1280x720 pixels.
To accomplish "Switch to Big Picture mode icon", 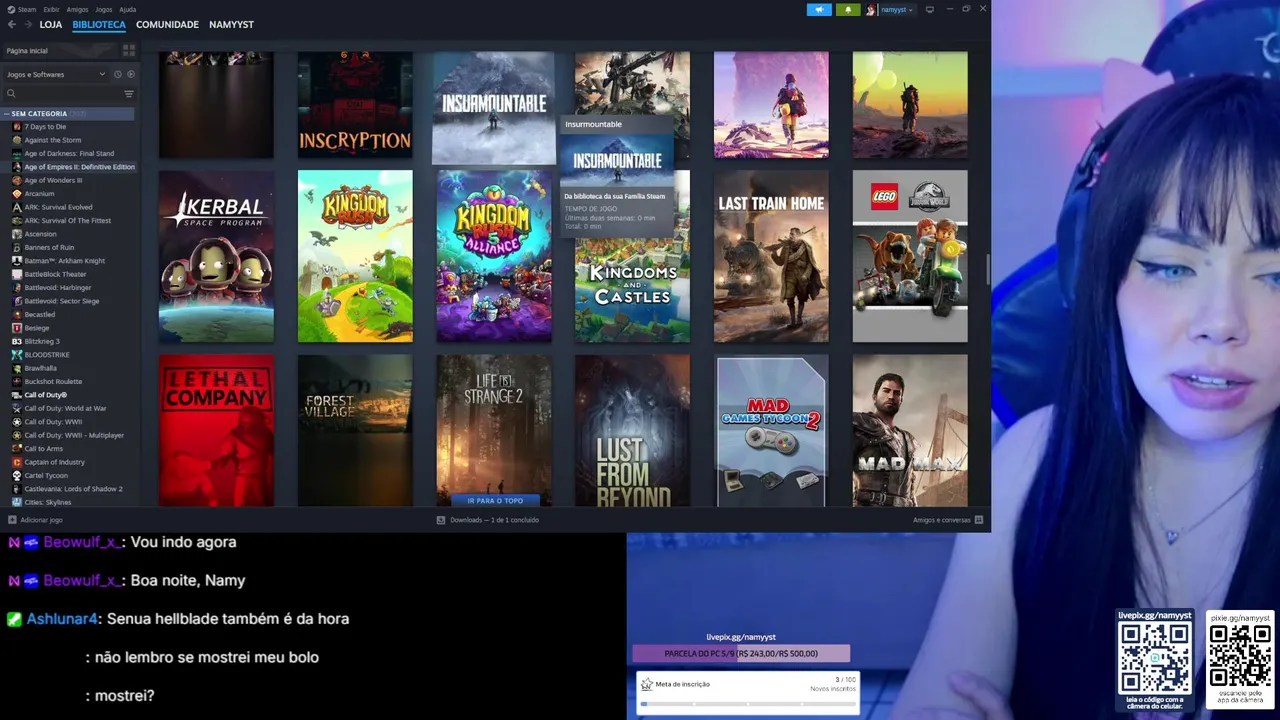I will pos(930,9).
